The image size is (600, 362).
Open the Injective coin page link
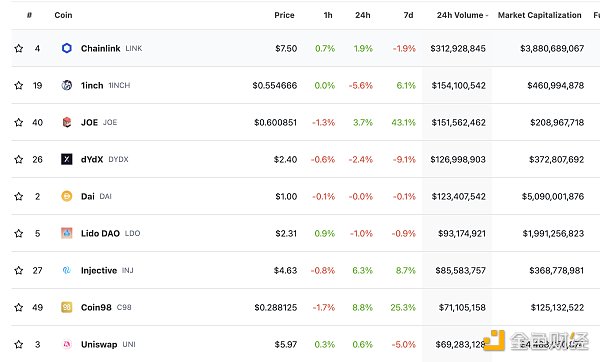99,271
